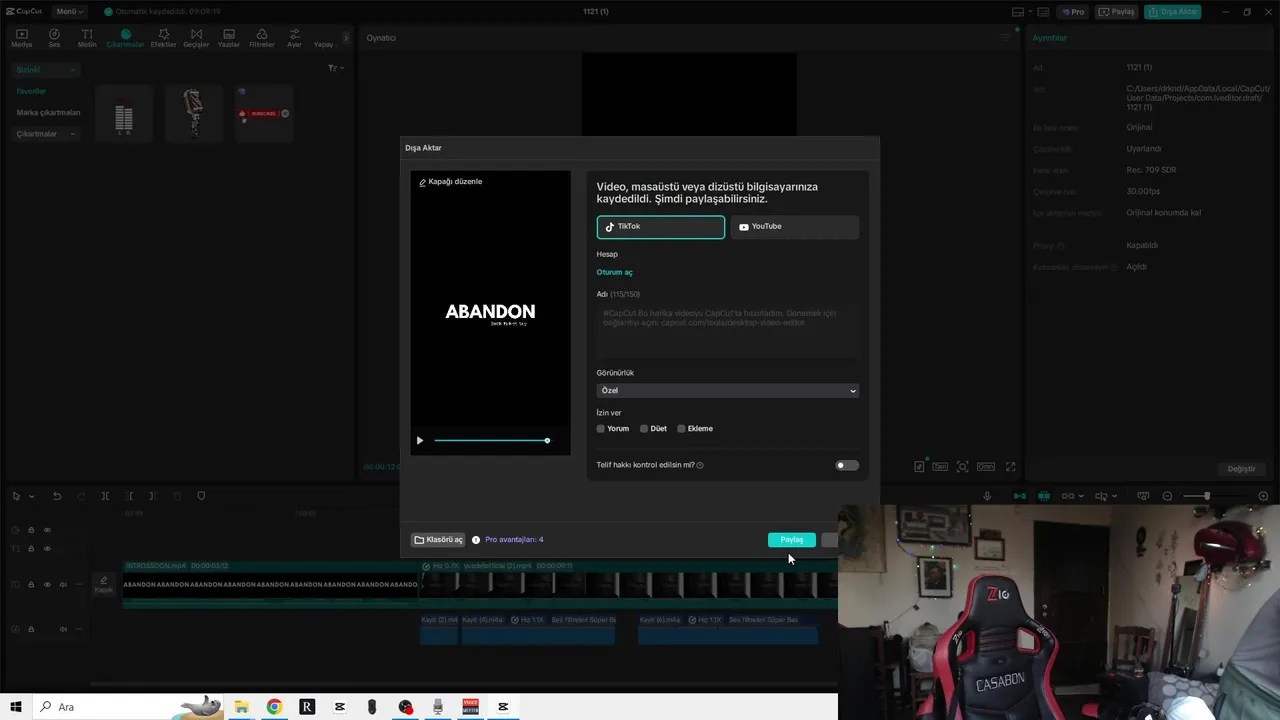Click the Dışa Aktar export button
This screenshot has width=1280, height=720.
click(1173, 12)
